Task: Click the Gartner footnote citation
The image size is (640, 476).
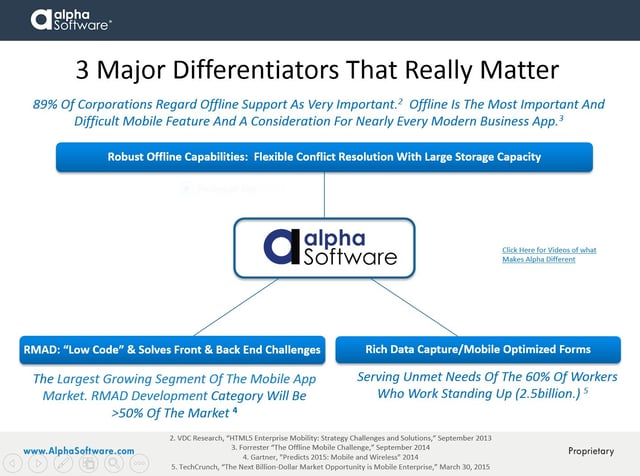Action: click(331, 457)
